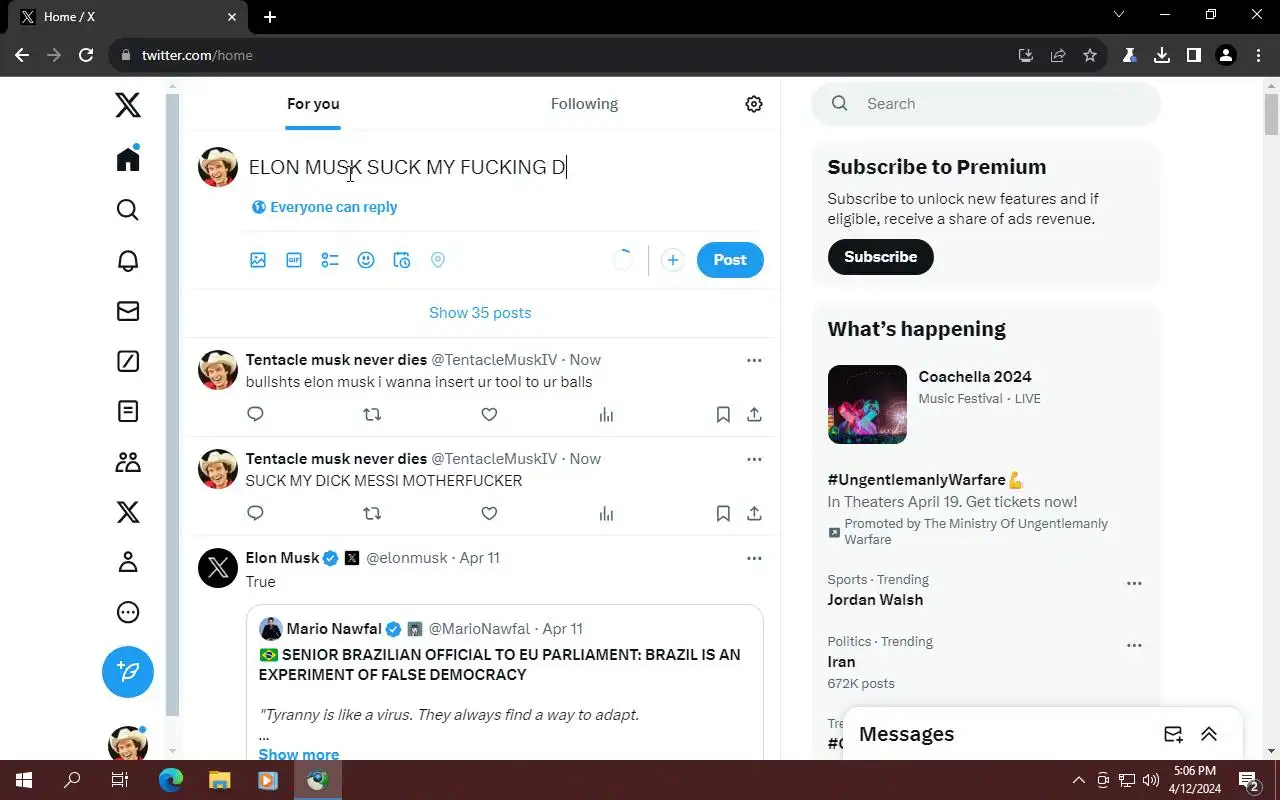Bookmark this page with star icon

click(1090, 55)
